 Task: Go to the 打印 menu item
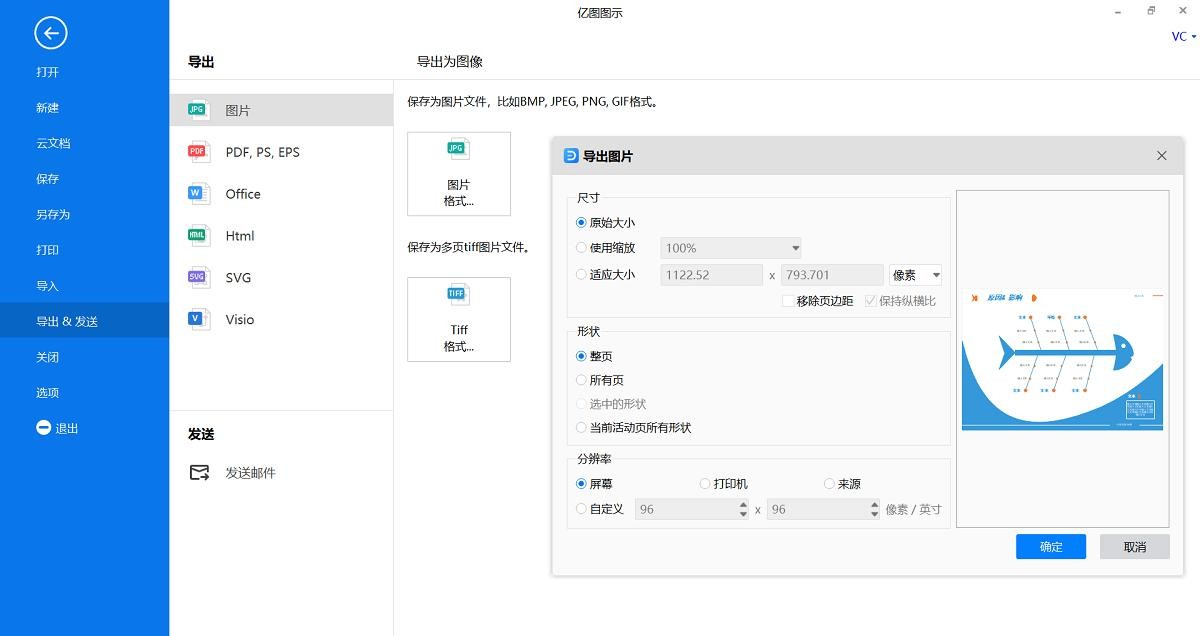47,250
